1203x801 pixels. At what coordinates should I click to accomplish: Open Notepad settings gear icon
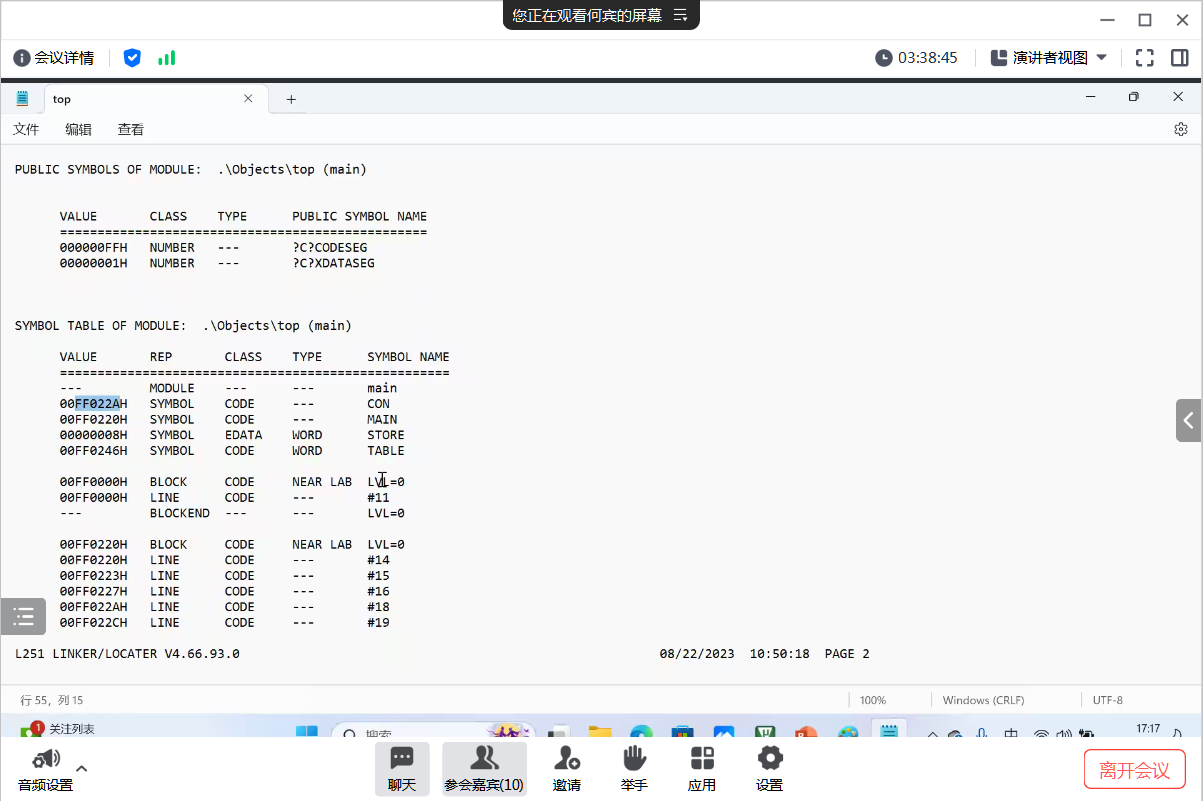click(x=1180, y=129)
